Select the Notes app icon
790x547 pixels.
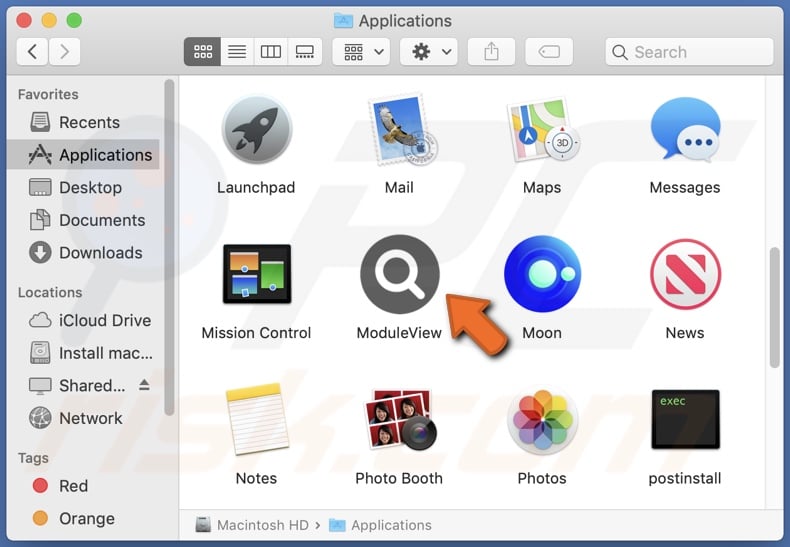coord(257,419)
